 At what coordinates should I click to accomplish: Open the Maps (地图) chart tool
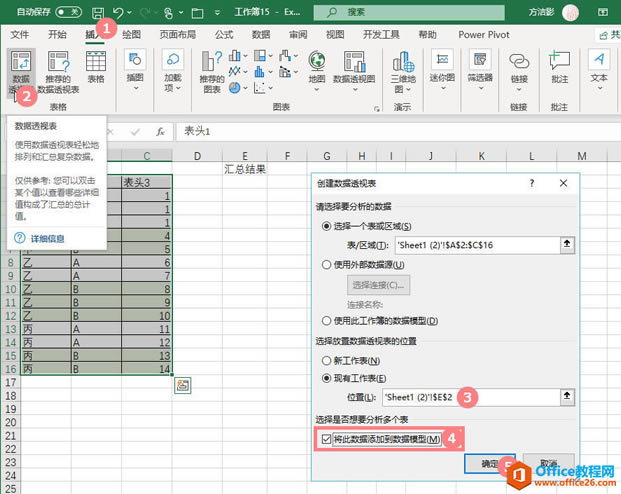pos(317,70)
